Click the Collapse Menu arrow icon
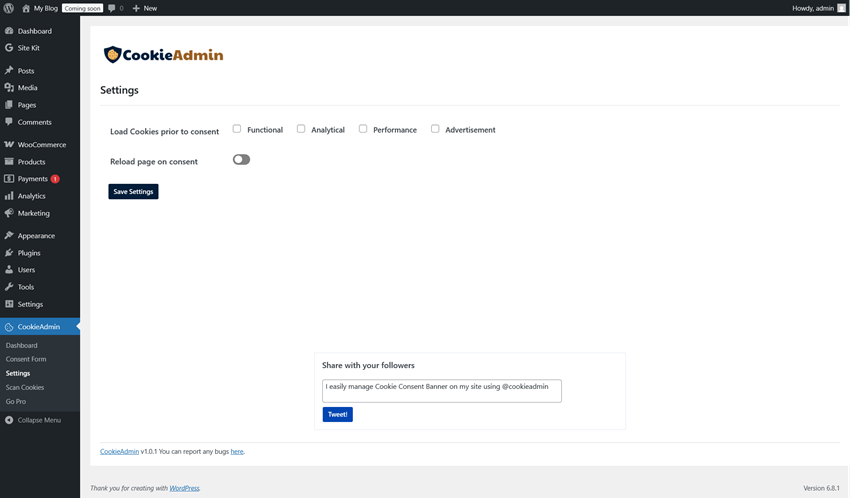This screenshot has height=498, width=850. tap(9, 420)
